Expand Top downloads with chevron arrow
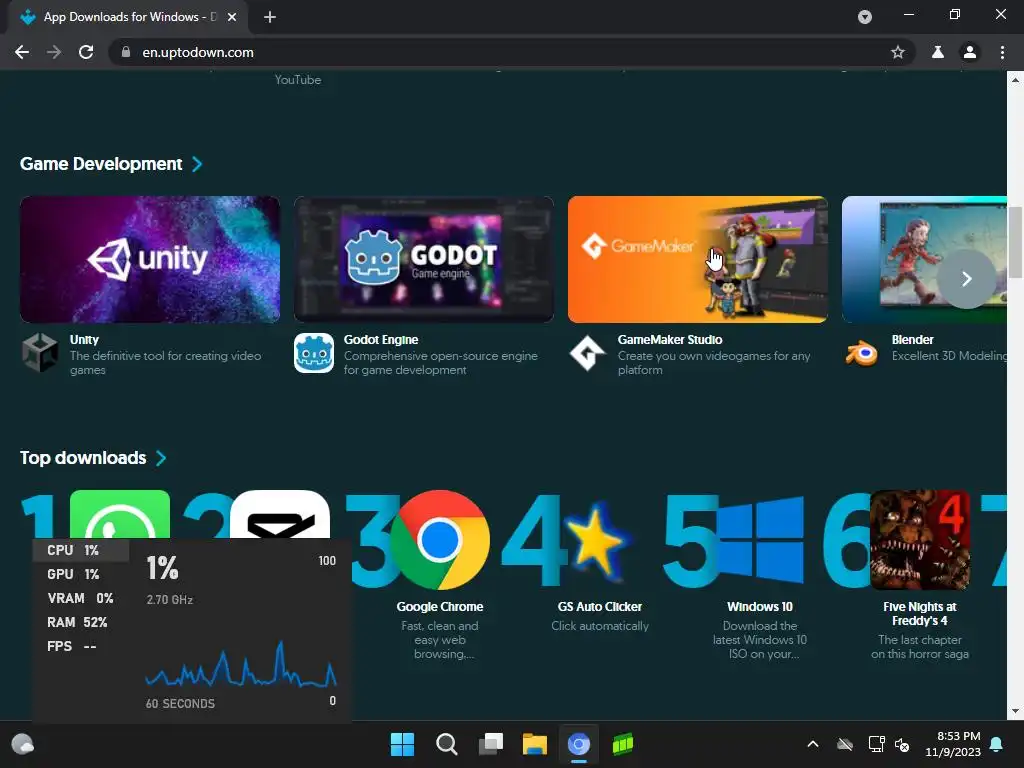The image size is (1024, 768). pyautogui.click(x=161, y=458)
